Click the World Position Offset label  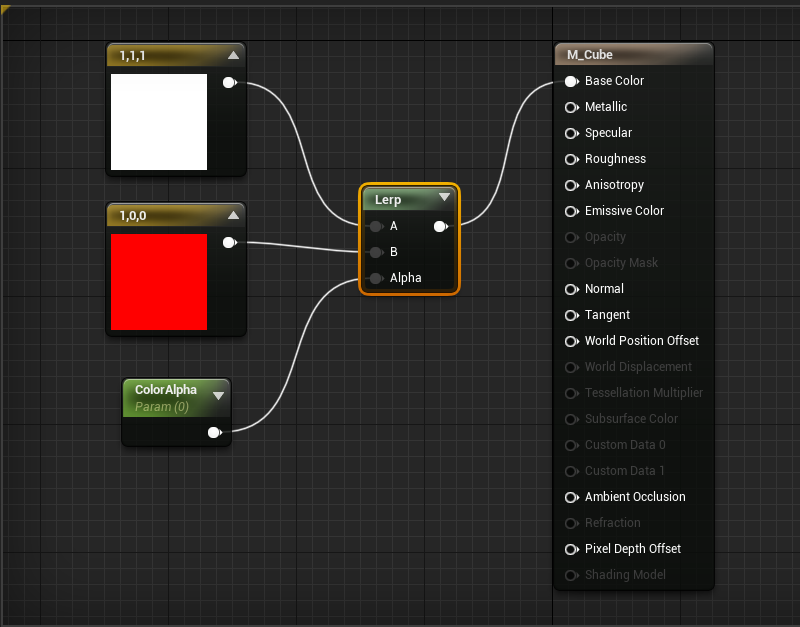pyautogui.click(x=642, y=341)
